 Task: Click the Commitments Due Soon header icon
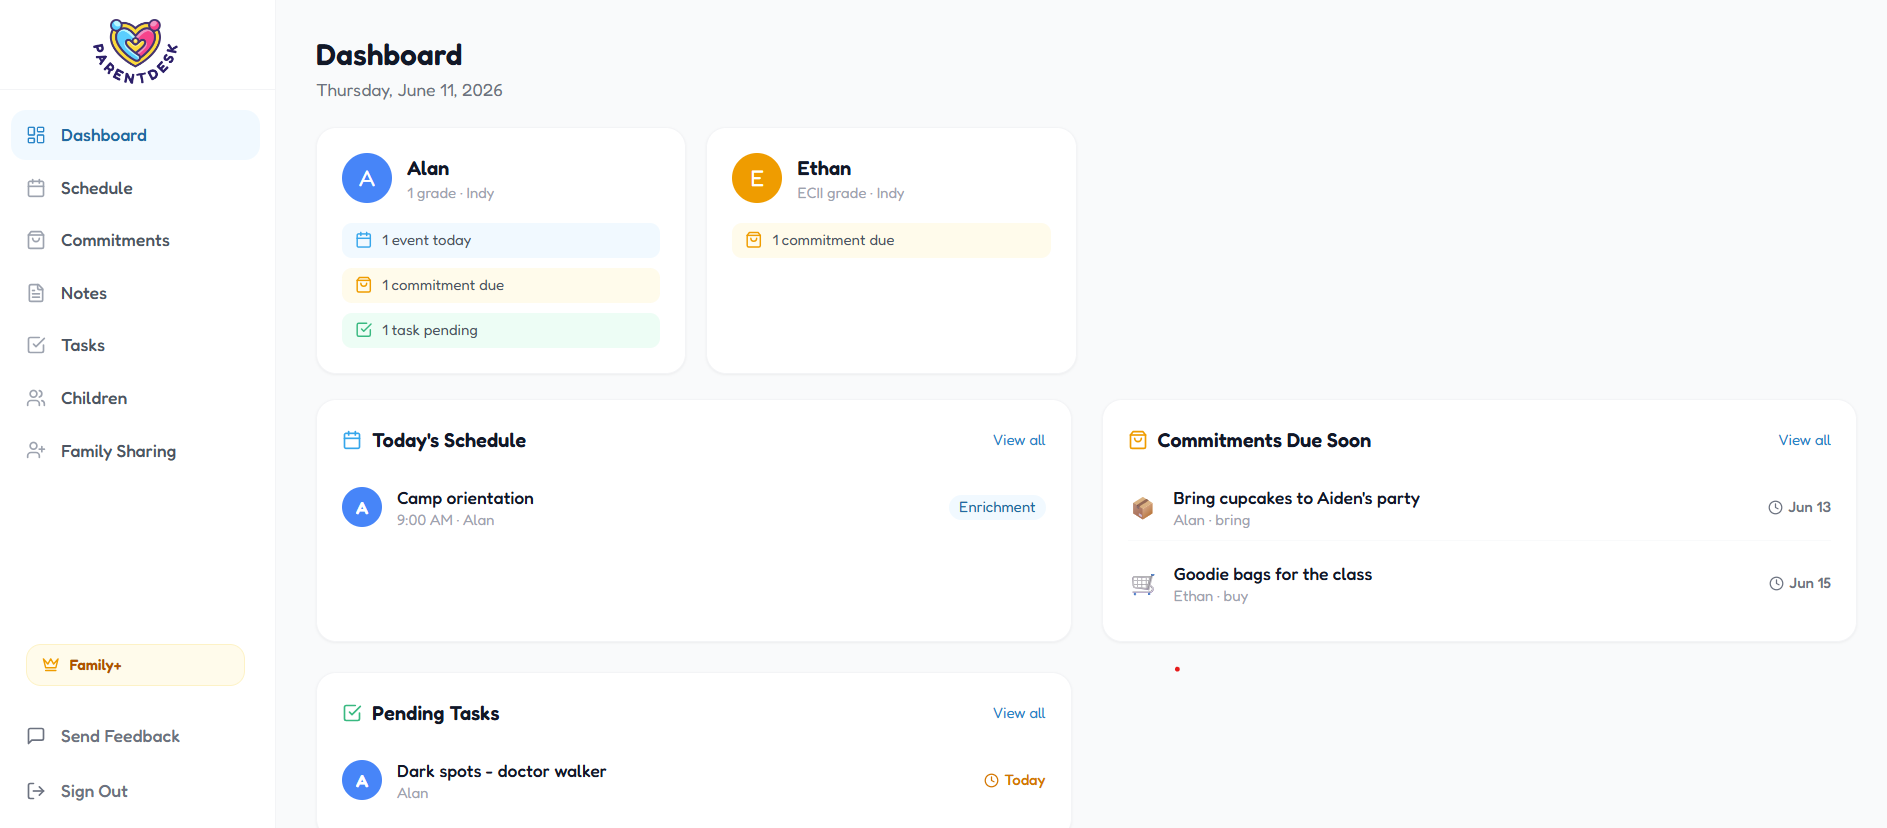click(1138, 440)
